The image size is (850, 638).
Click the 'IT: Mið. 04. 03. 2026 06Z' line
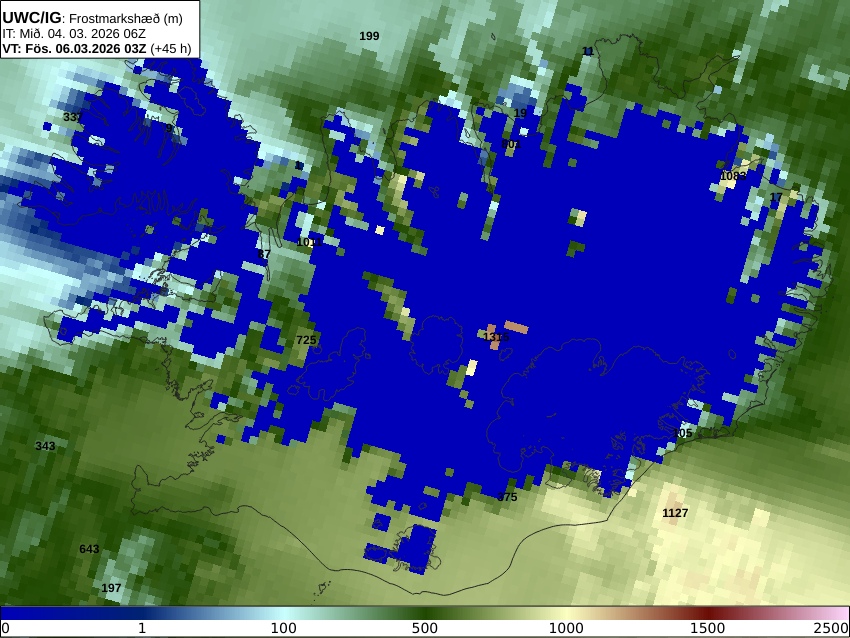[74, 34]
